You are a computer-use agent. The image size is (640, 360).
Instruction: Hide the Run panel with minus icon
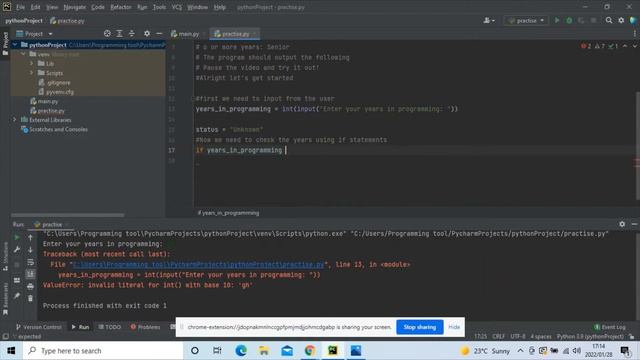pyautogui.click(x=634, y=224)
